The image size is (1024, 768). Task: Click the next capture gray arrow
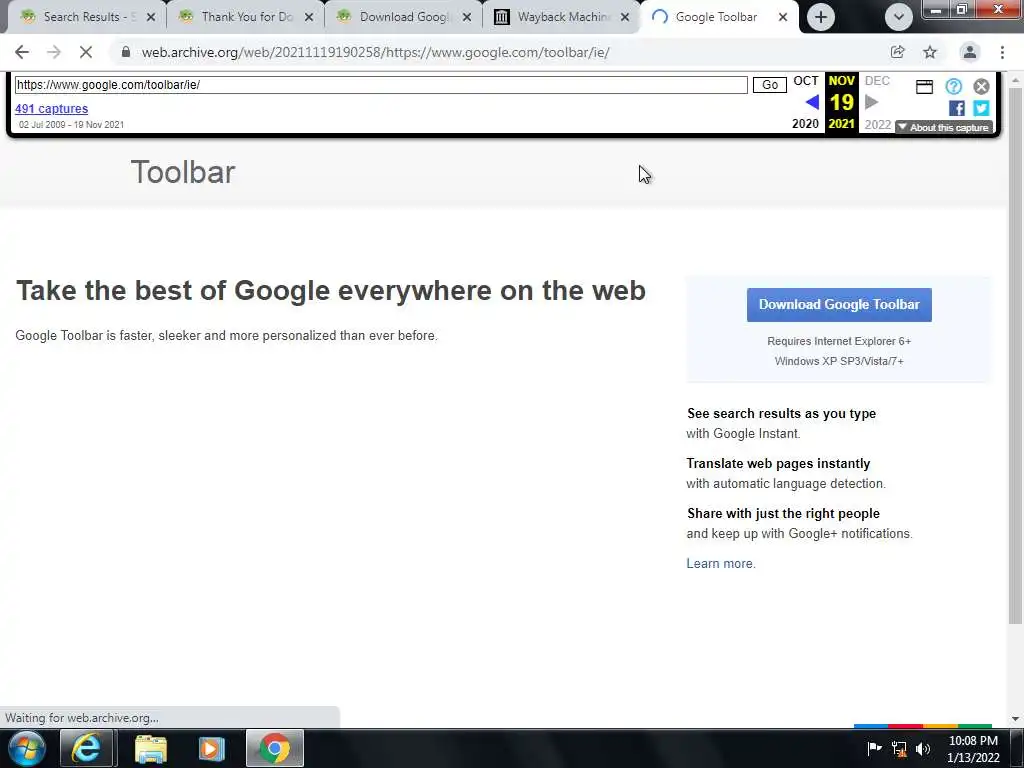point(871,102)
